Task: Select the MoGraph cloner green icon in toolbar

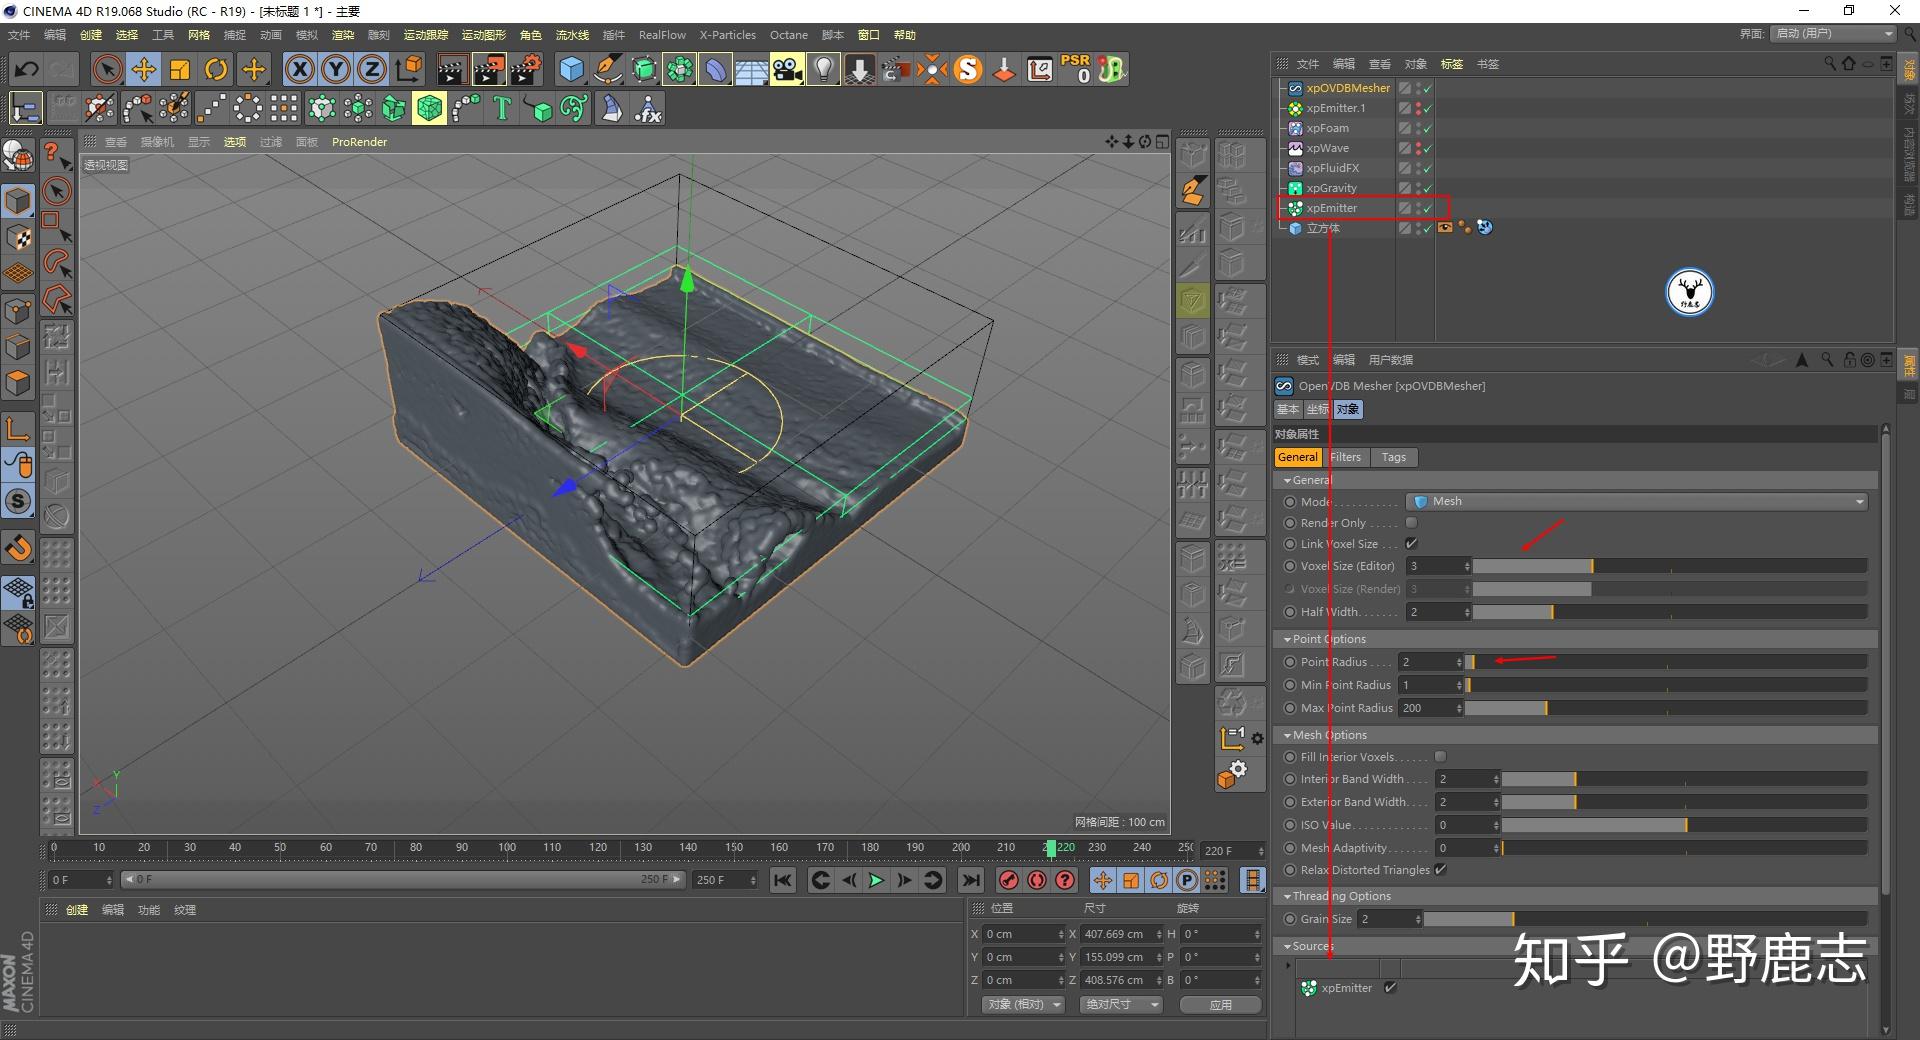Action: click(x=680, y=69)
